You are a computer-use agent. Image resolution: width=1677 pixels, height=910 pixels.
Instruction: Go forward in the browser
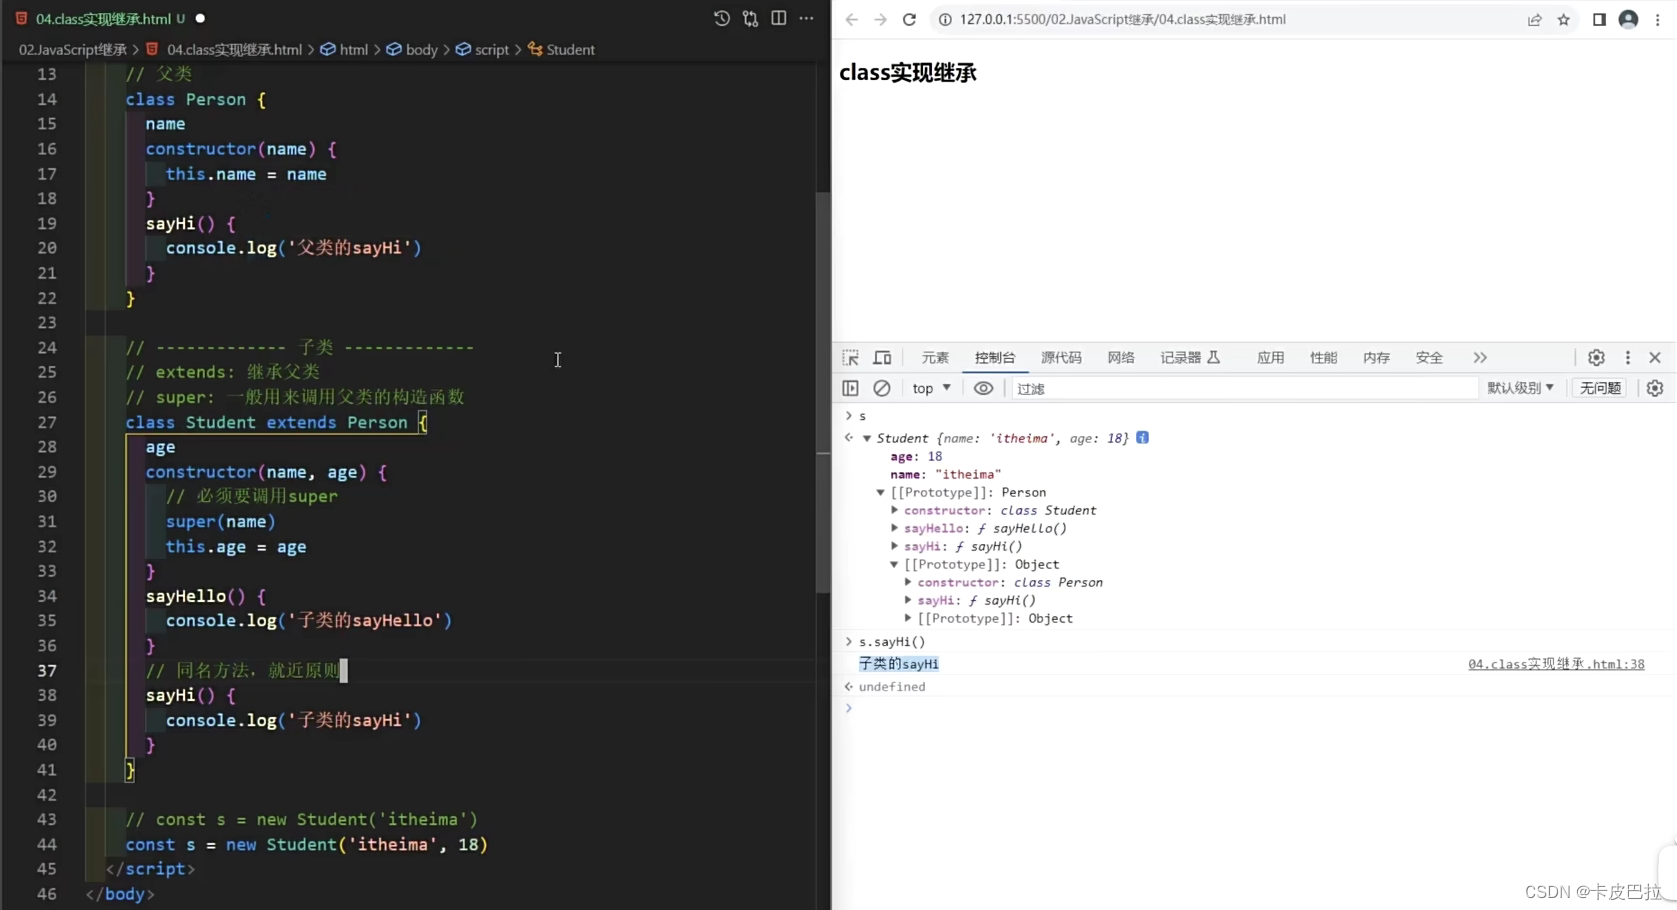coord(880,19)
